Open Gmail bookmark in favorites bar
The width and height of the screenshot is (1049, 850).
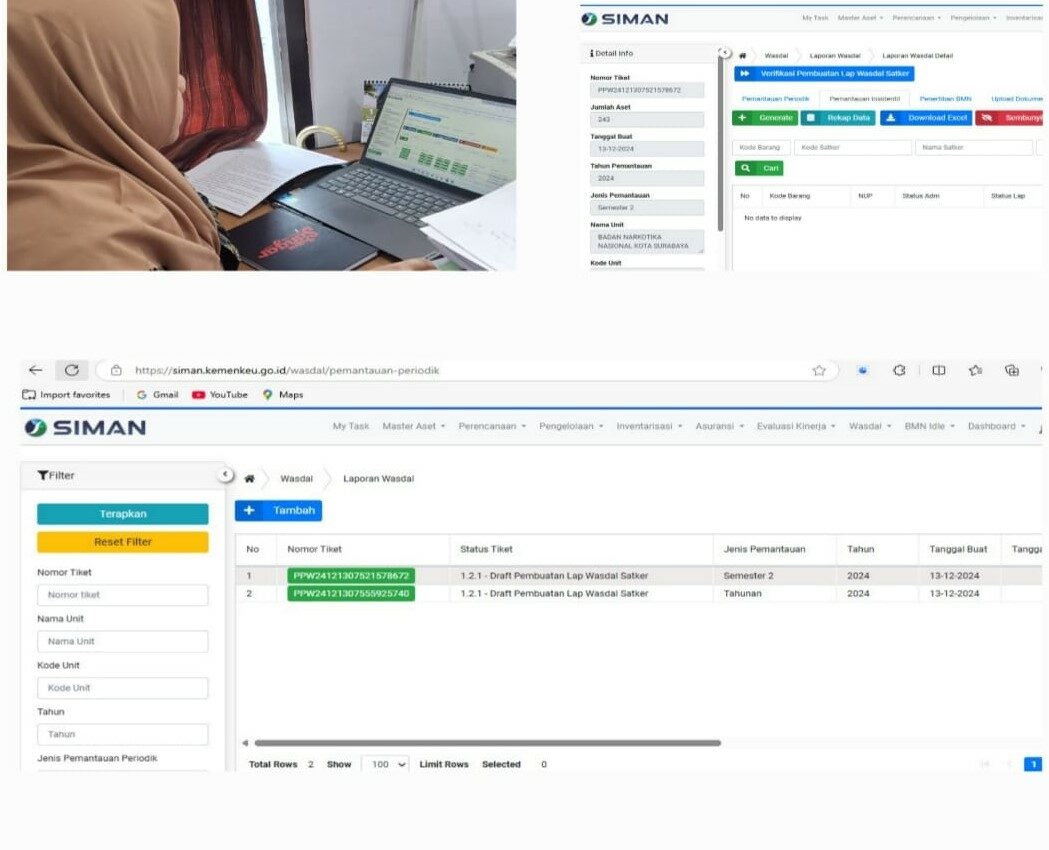pyautogui.click(x=157, y=395)
